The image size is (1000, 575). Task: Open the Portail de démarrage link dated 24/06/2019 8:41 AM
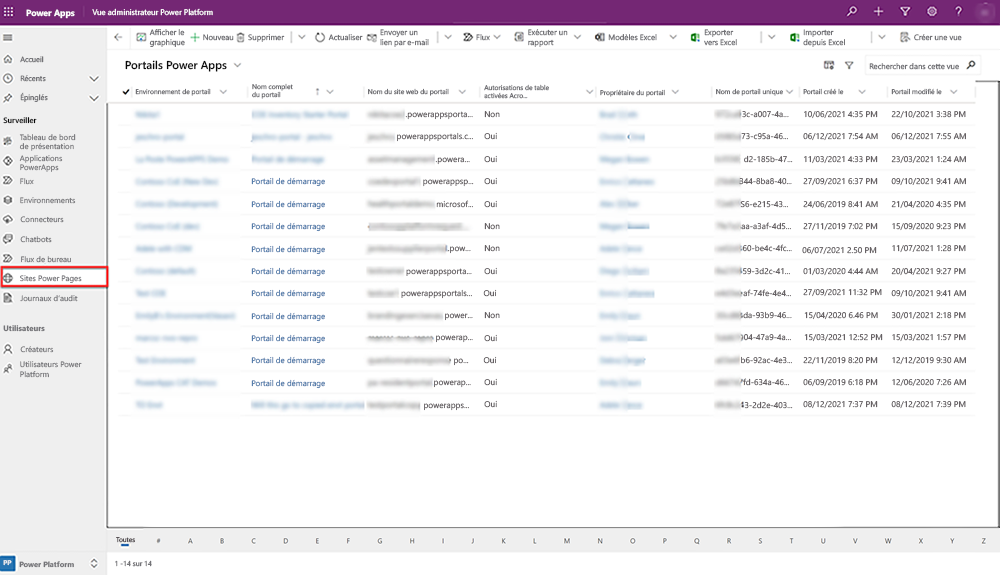pos(288,204)
